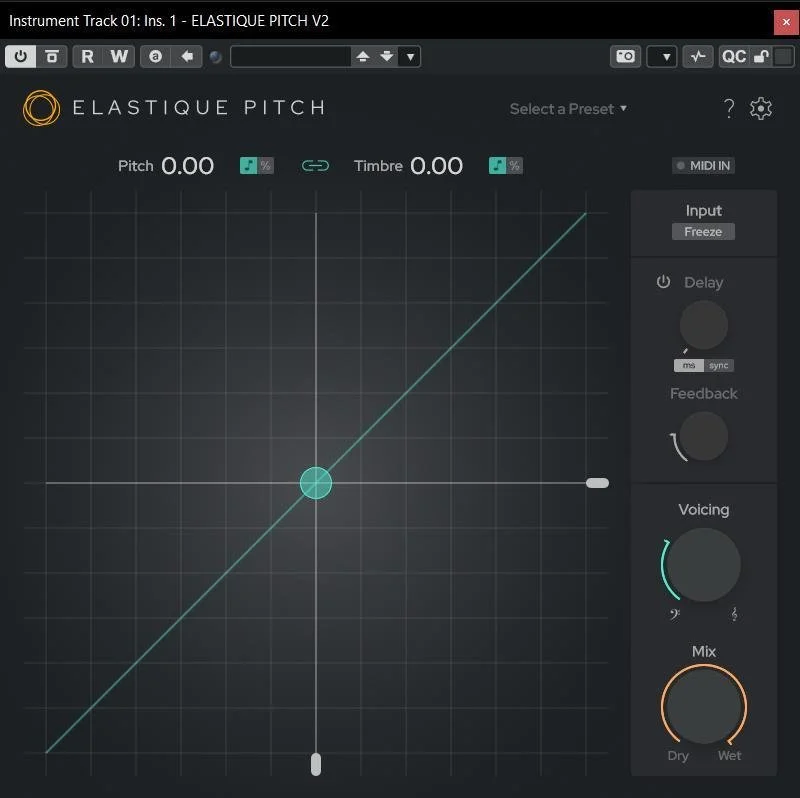This screenshot has height=798, width=800.
Task: Click the teal XY pad handle
Action: (316, 483)
